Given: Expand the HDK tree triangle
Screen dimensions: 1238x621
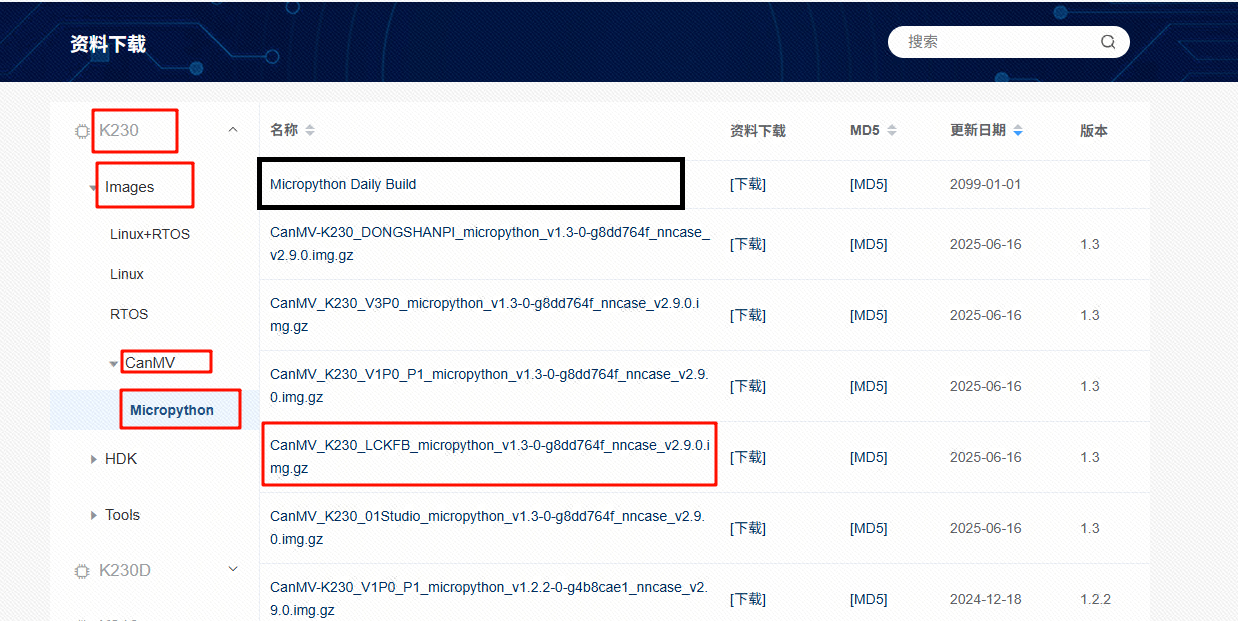Looking at the screenshot, I should [94, 459].
